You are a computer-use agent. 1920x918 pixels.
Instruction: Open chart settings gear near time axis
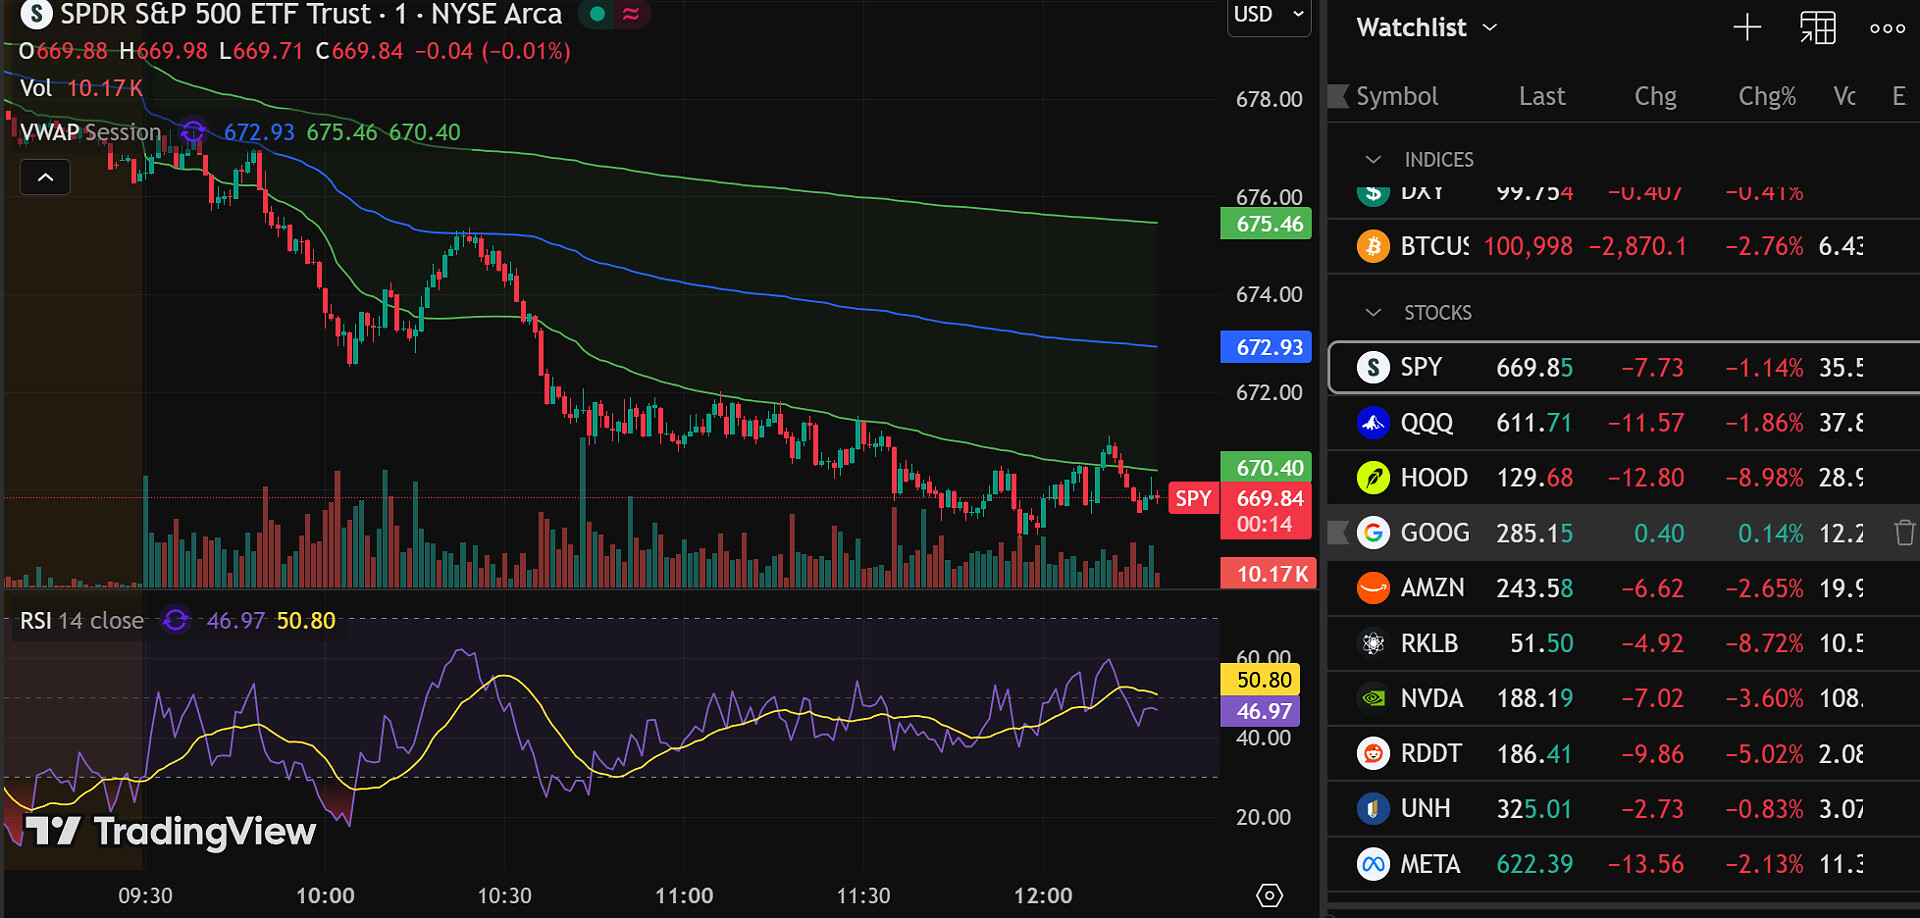pyautogui.click(x=1269, y=895)
